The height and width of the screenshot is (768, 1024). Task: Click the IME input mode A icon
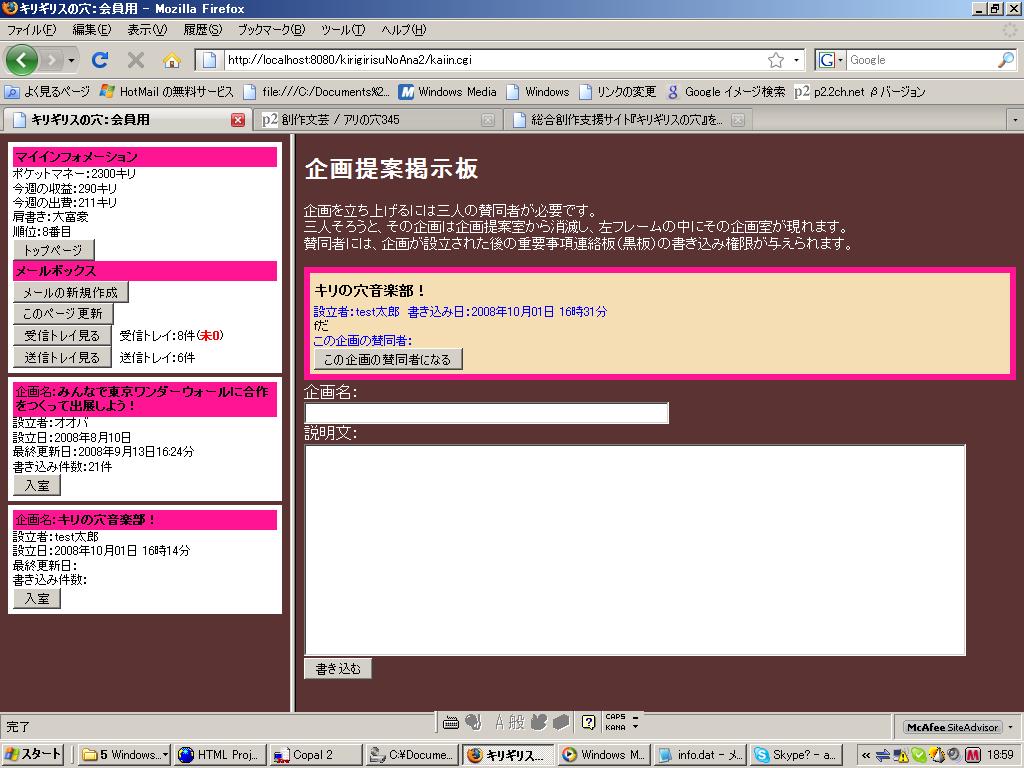tap(500, 722)
